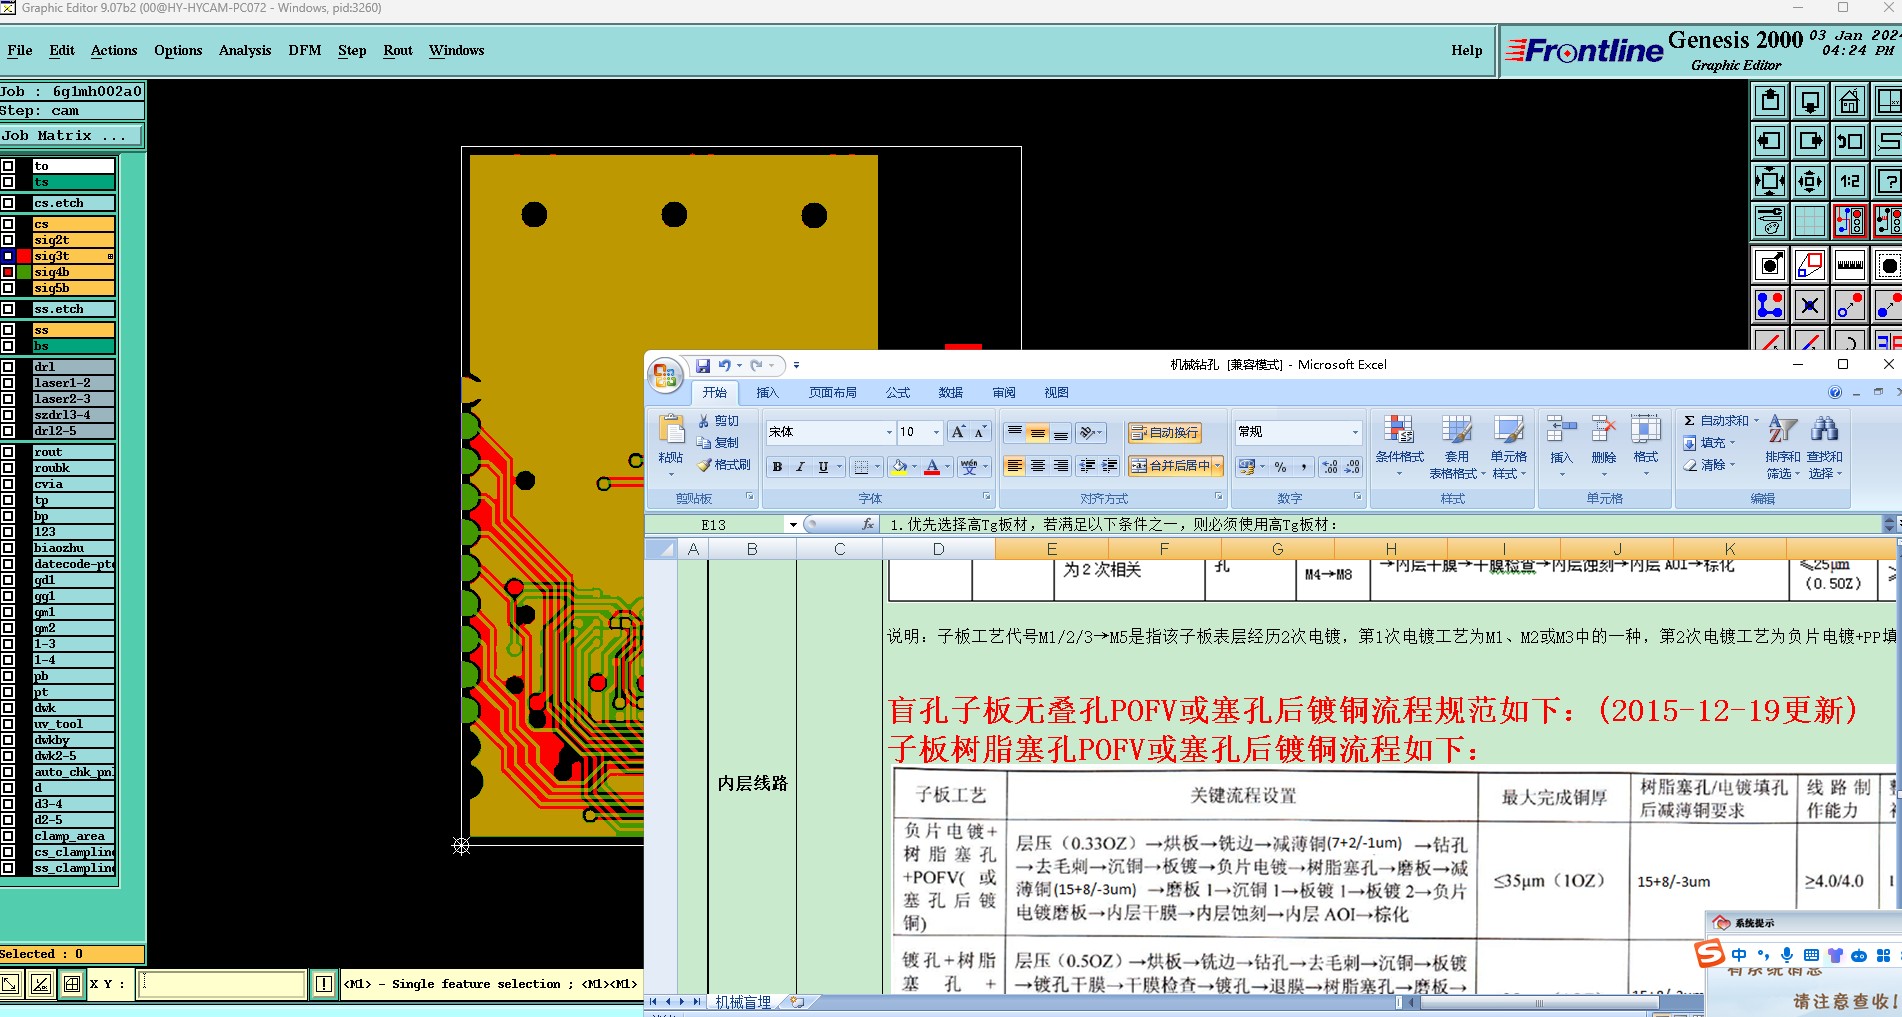Switch to the 公式 (Formulas) tab in Excel

point(898,393)
